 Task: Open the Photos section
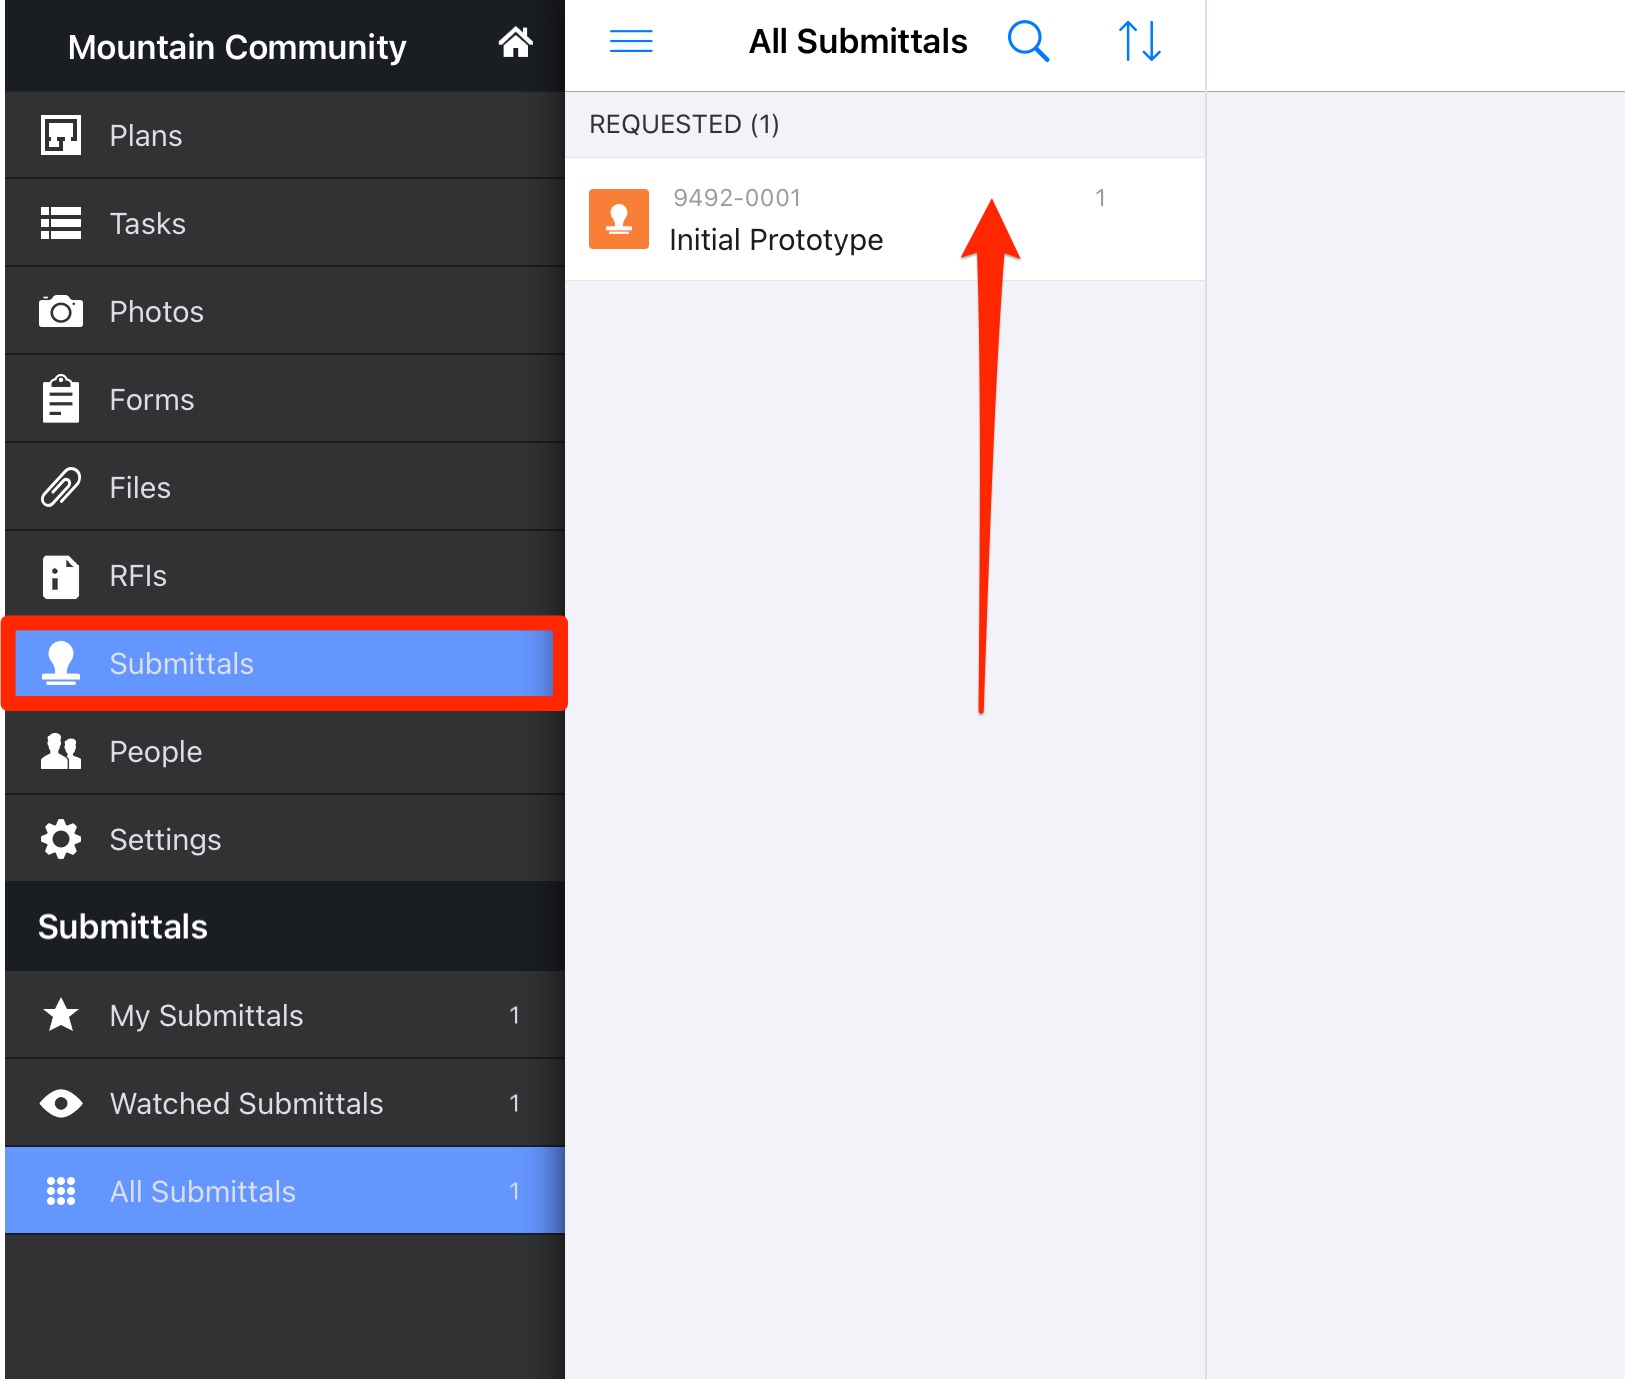click(x=285, y=311)
